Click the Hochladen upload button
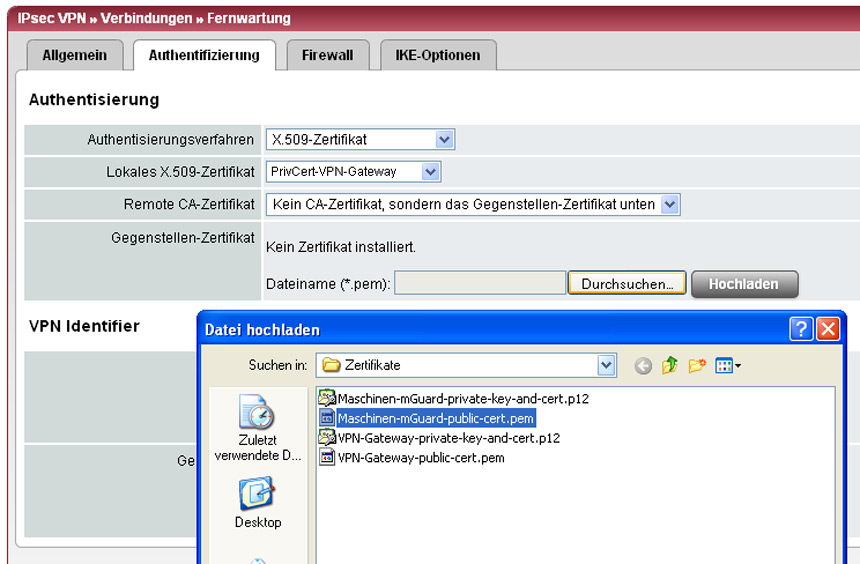Viewport: 860px width, 564px height. (744, 284)
